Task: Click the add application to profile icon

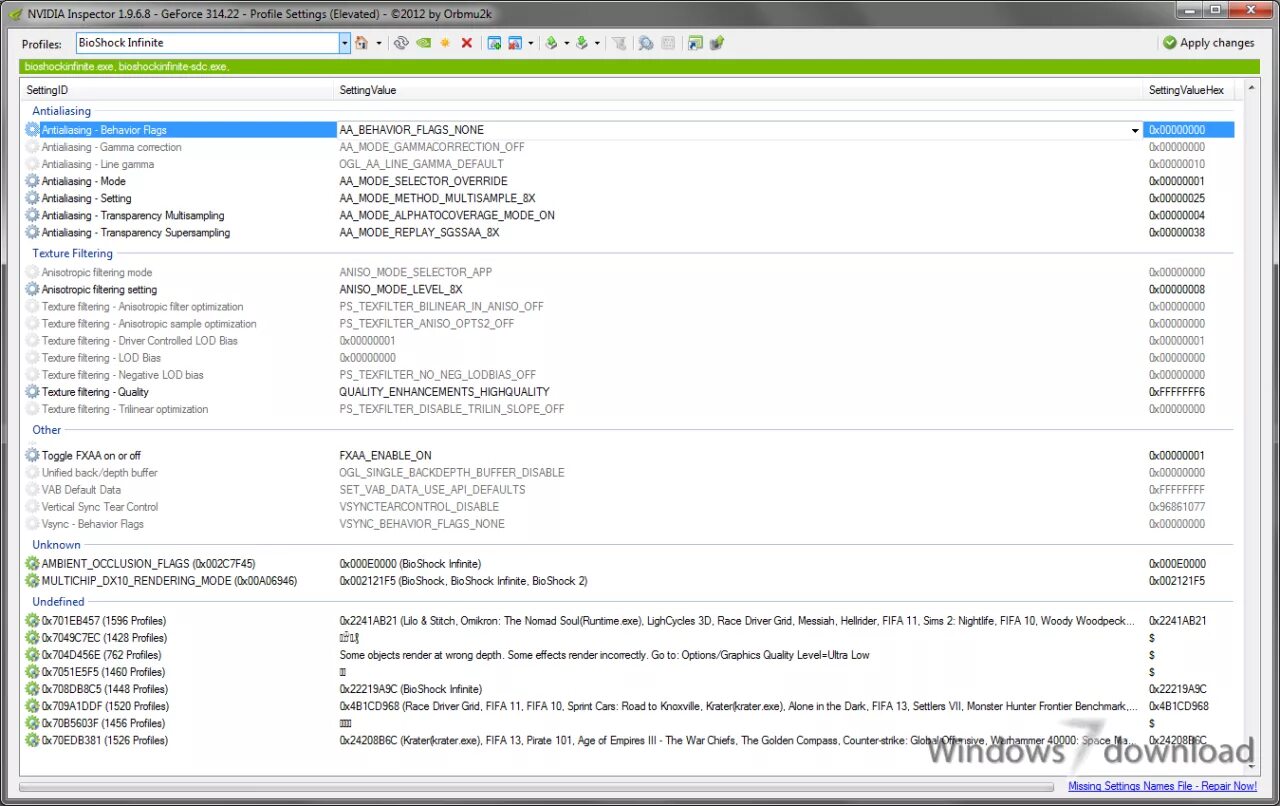Action: pos(494,43)
